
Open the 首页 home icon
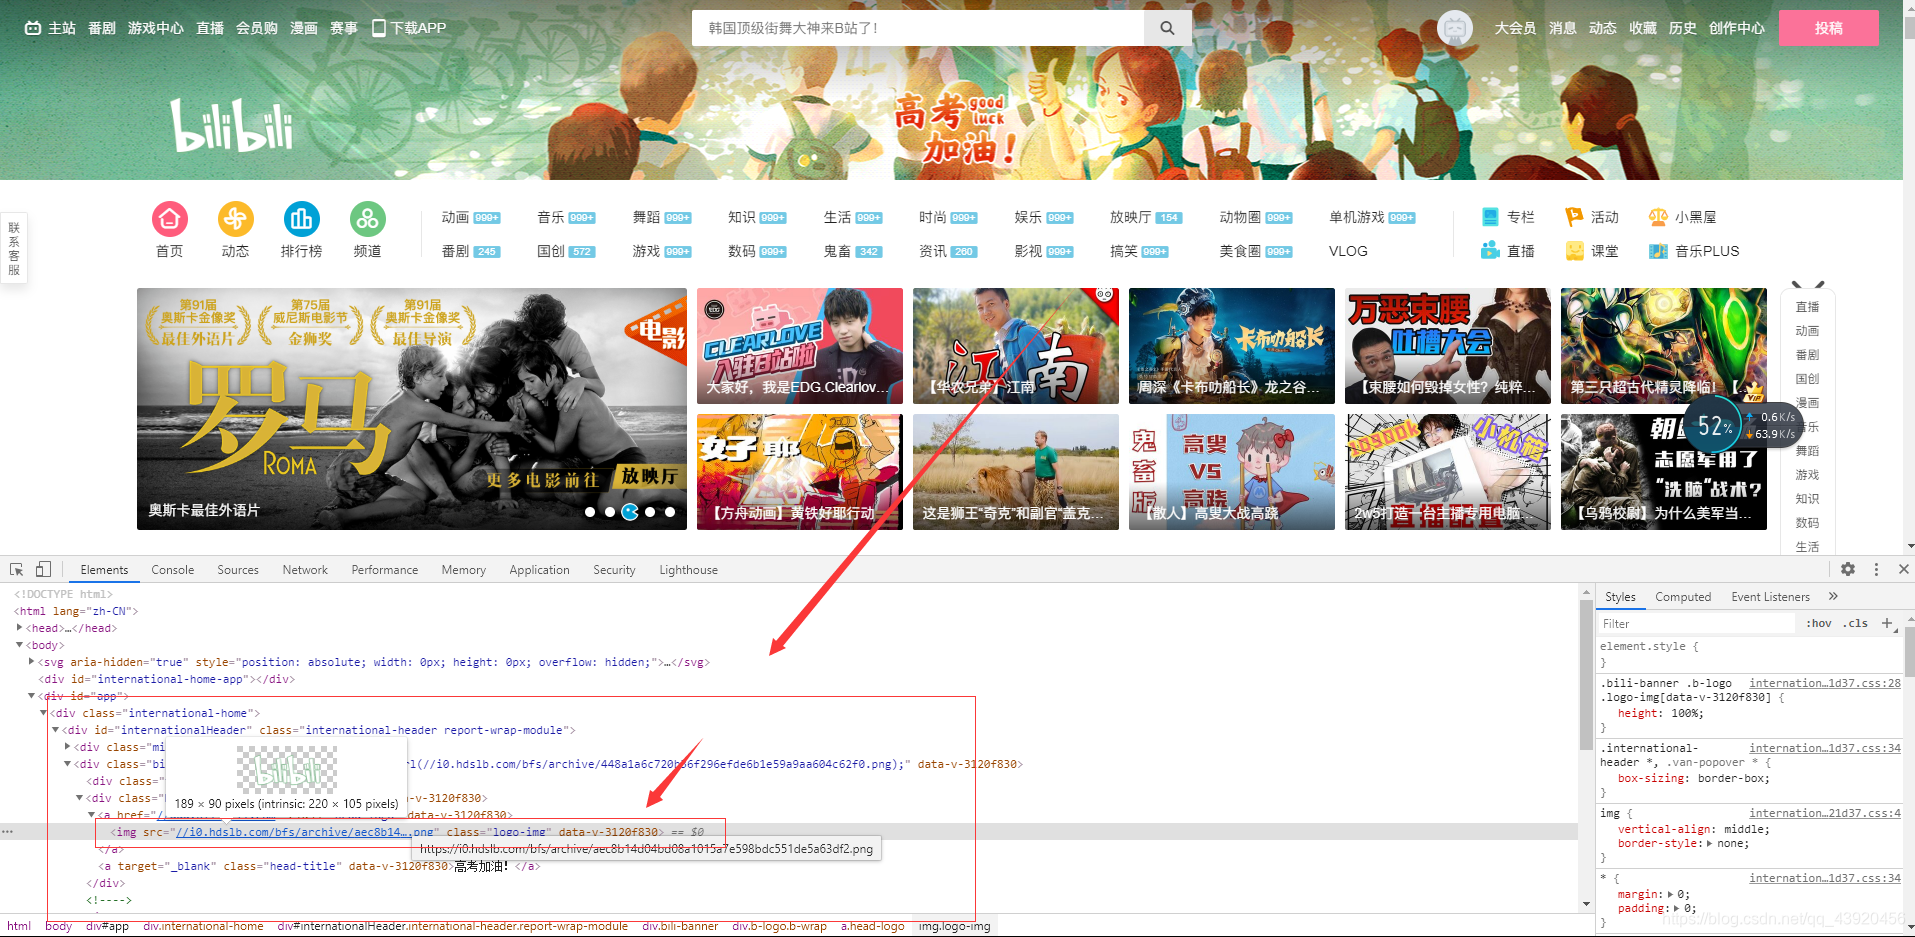pyautogui.click(x=170, y=219)
